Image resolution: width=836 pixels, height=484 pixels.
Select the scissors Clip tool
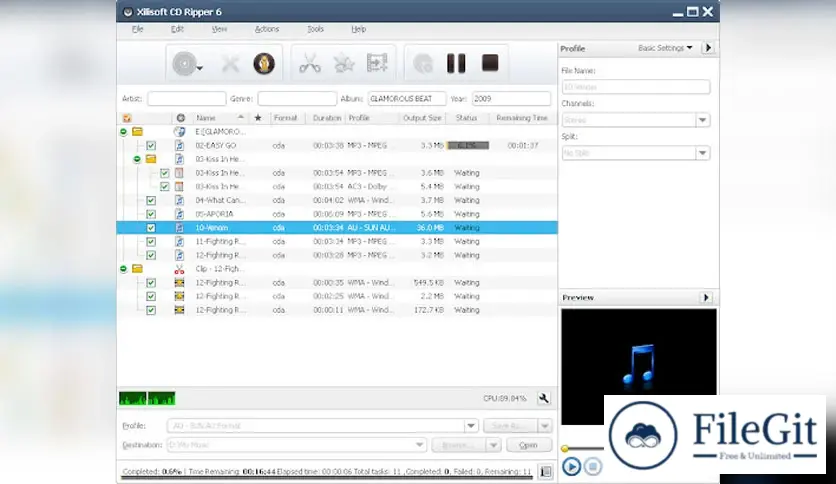(x=310, y=63)
